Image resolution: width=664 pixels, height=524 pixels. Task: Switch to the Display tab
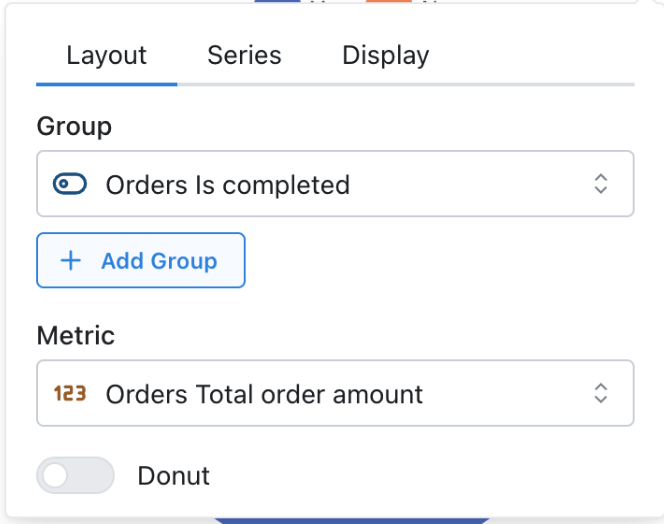[x=385, y=55]
